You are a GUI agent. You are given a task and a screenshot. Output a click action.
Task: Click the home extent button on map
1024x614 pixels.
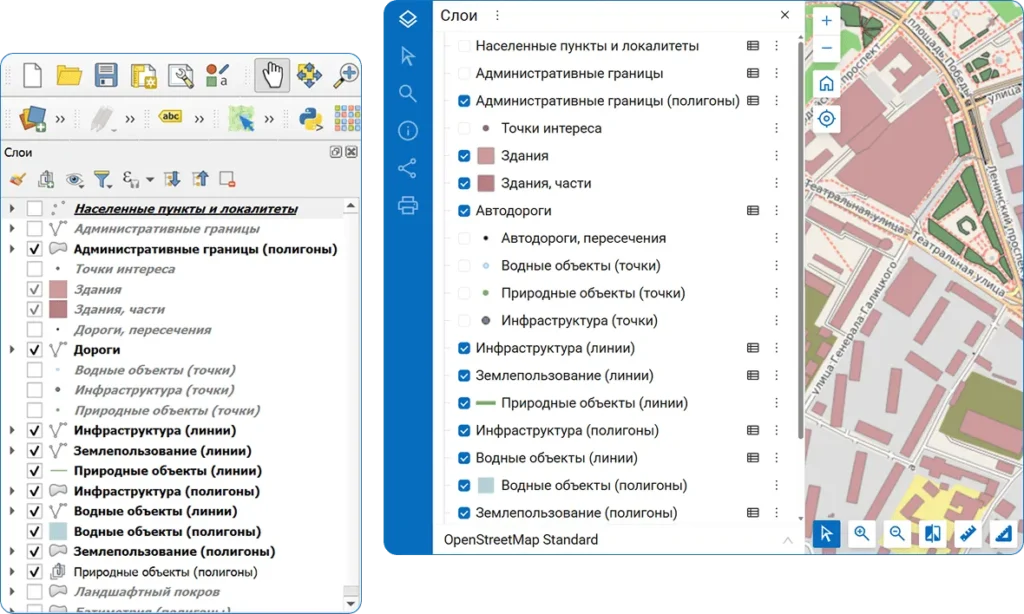click(x=826, y=84)
